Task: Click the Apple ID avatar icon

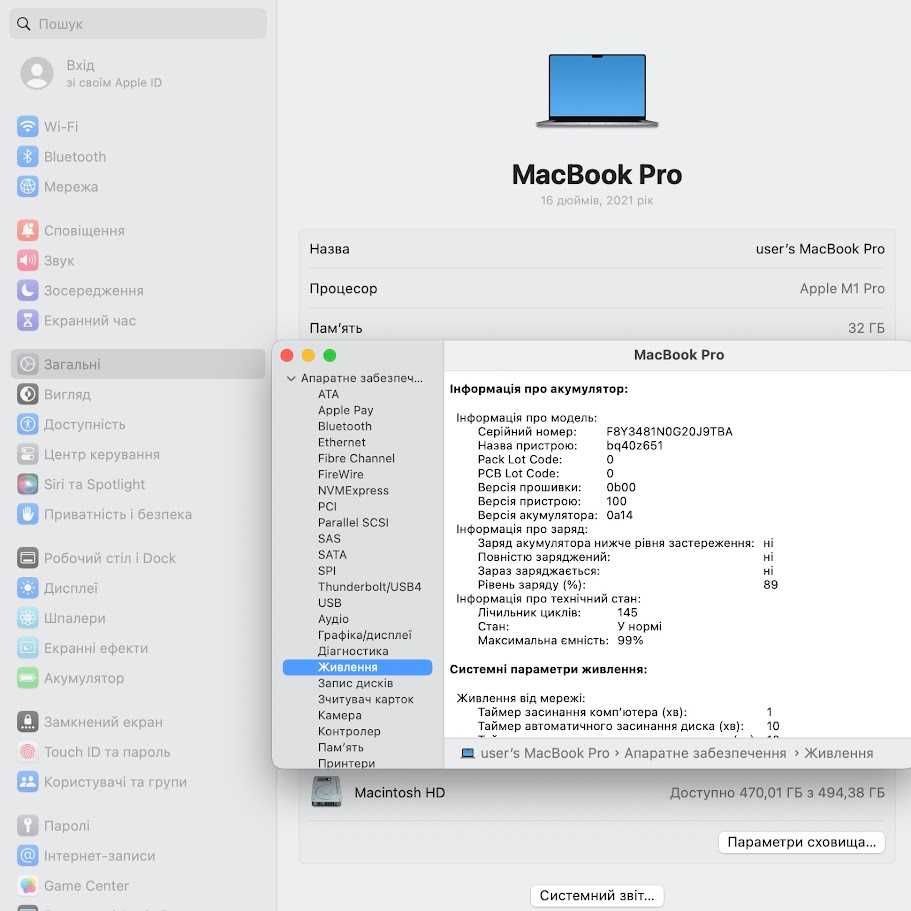Action: [x=37, y=73]
